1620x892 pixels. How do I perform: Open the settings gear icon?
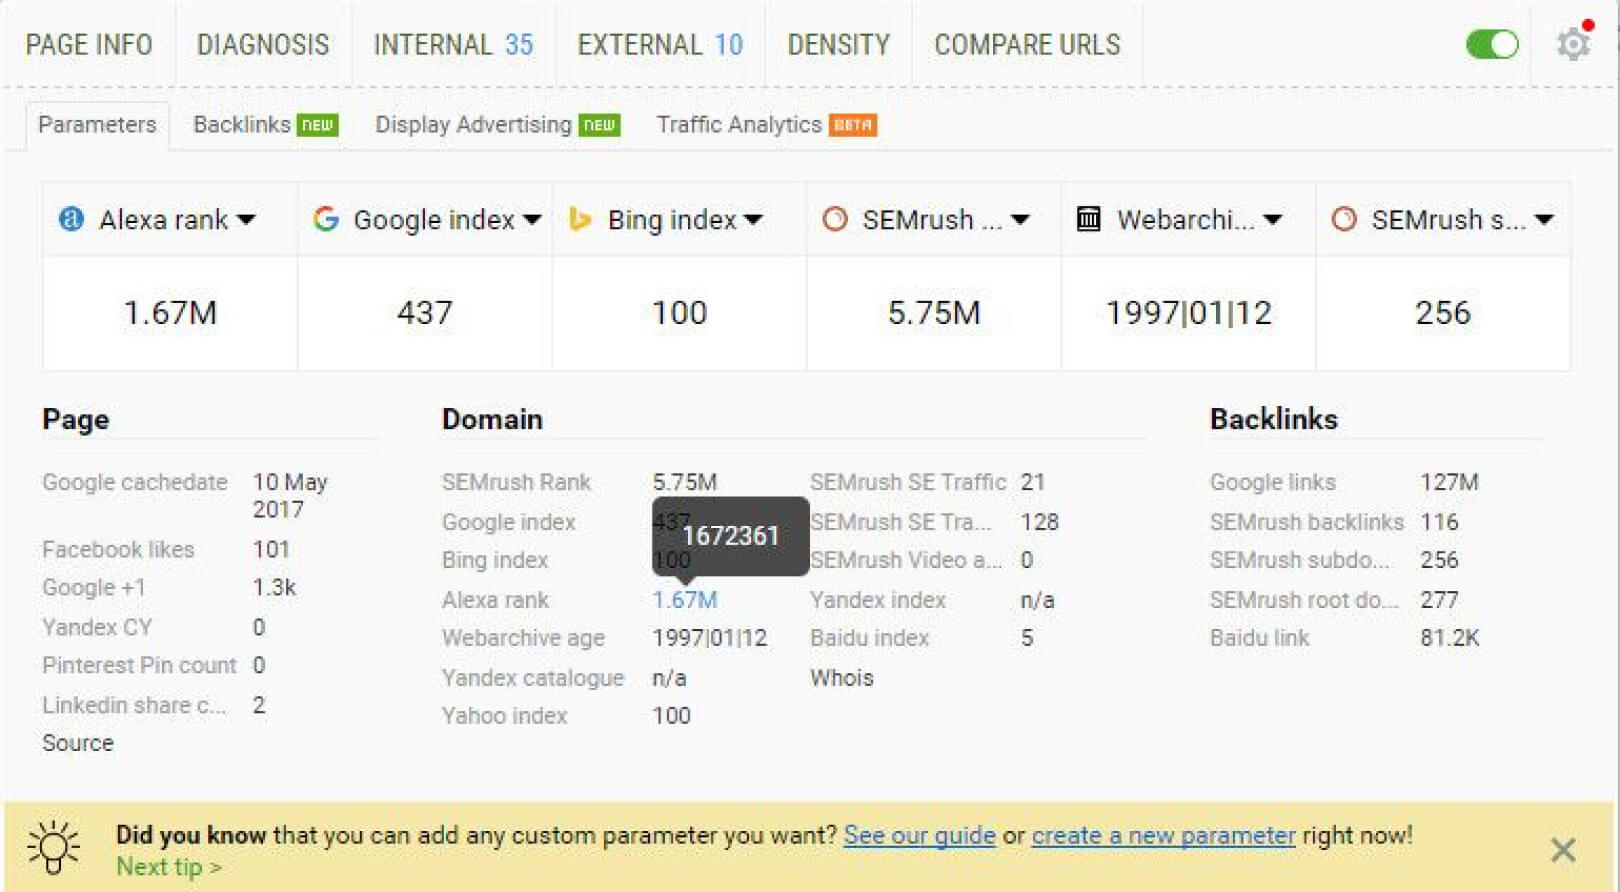1574,44
